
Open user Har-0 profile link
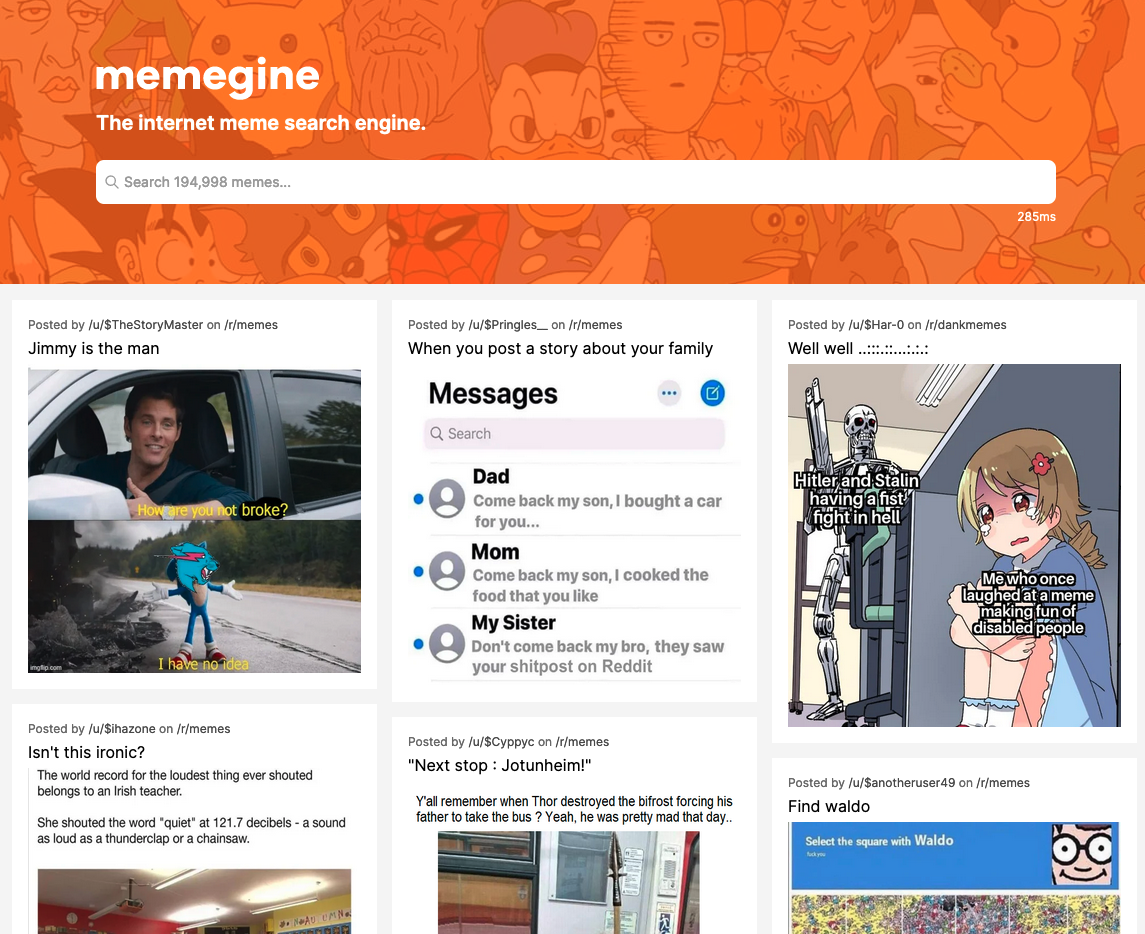pyautogui.click(x=876, y=325)
